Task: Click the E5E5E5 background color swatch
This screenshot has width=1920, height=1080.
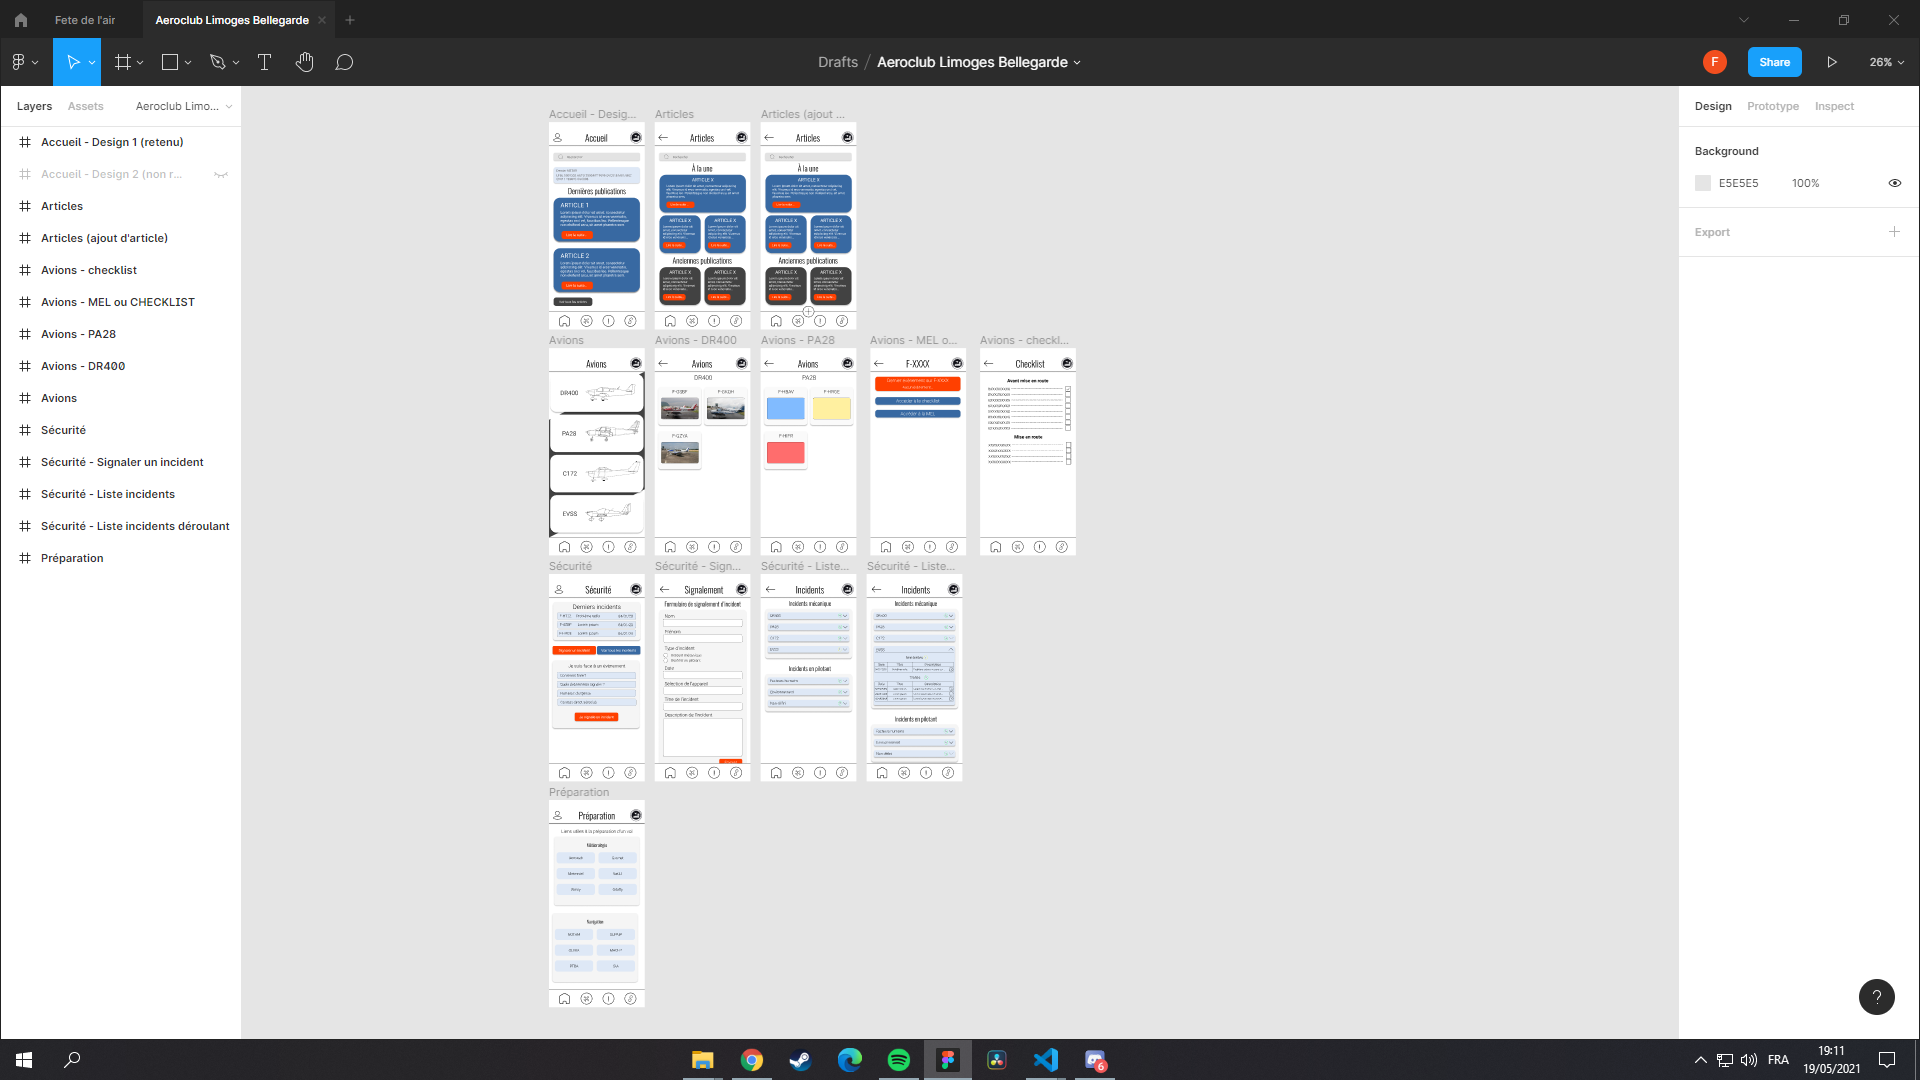Action: (x=1703, y=183)
